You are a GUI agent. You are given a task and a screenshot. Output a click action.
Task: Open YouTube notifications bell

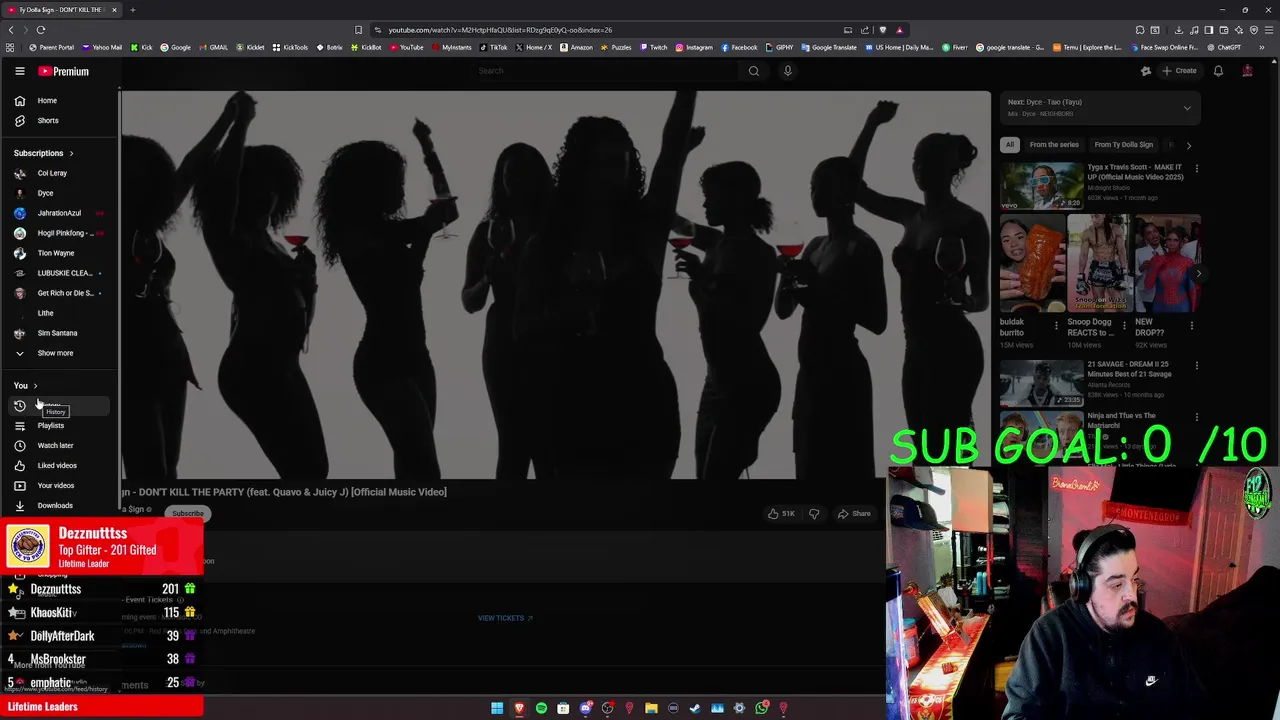point(1218,71)
